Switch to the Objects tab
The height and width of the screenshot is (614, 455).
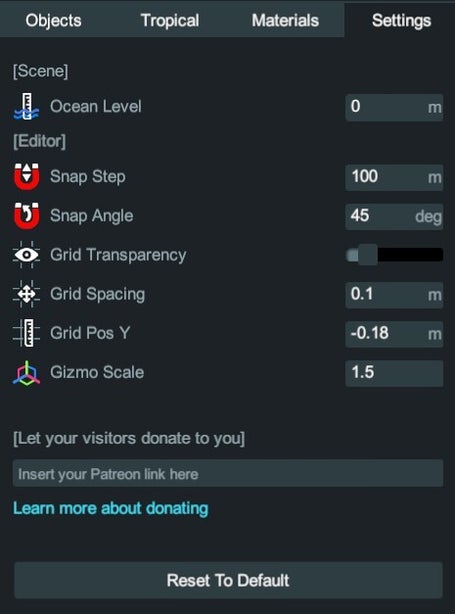coord(53,20)
